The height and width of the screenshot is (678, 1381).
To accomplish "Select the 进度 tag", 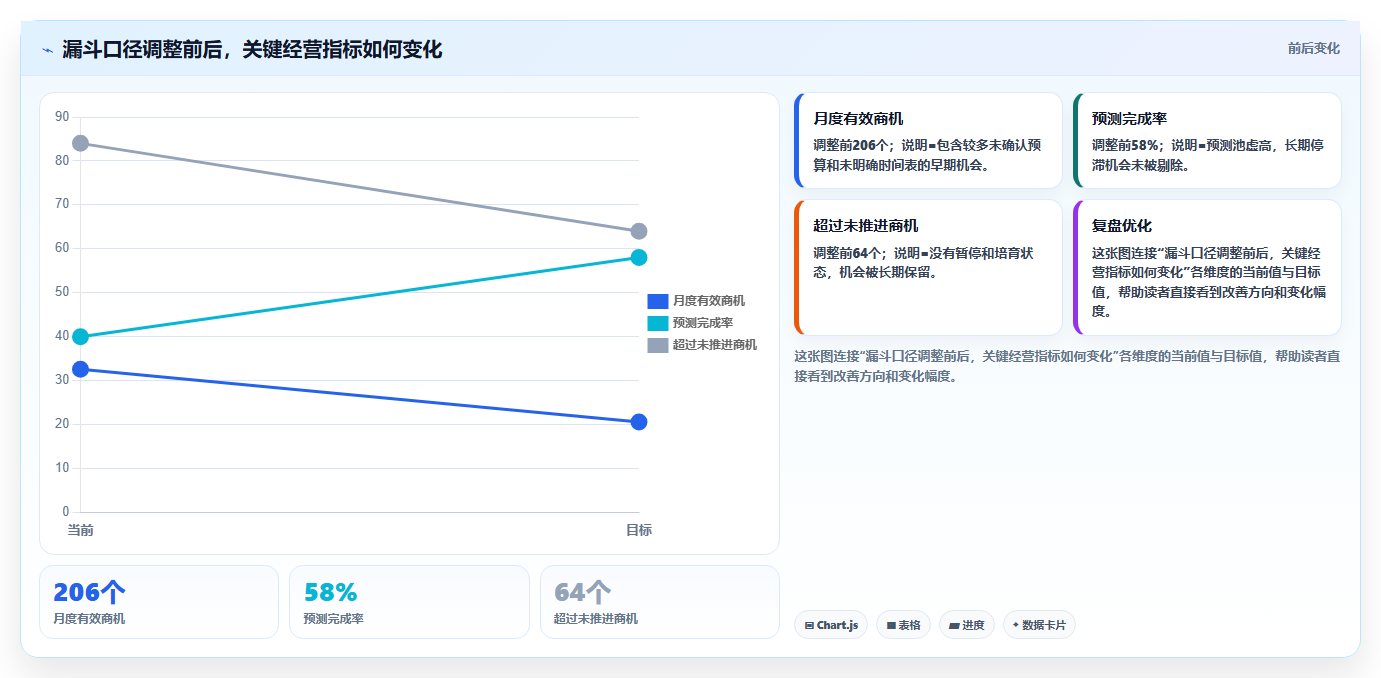I will click(x=967, y=625).
